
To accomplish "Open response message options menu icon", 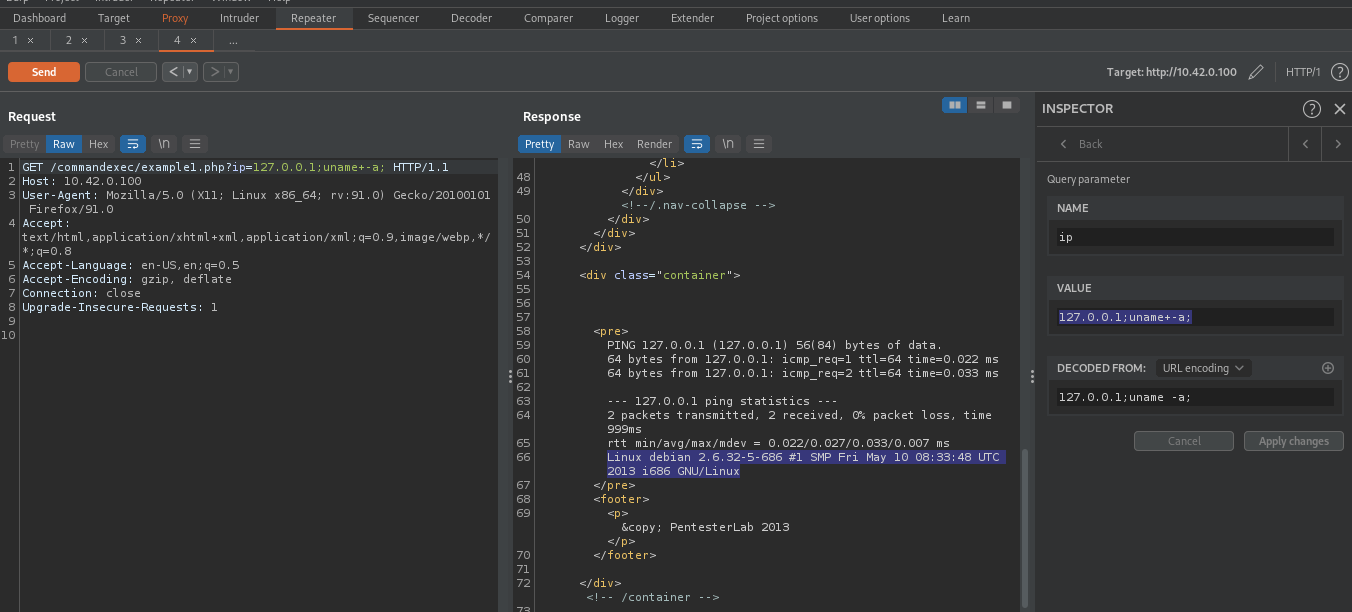I will click(x=759, y=144).
